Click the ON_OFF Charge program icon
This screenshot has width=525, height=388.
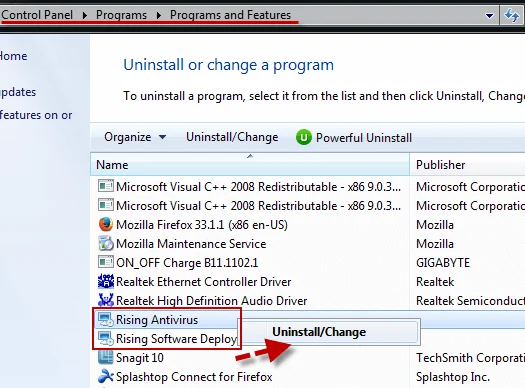(x=105, y=262)
